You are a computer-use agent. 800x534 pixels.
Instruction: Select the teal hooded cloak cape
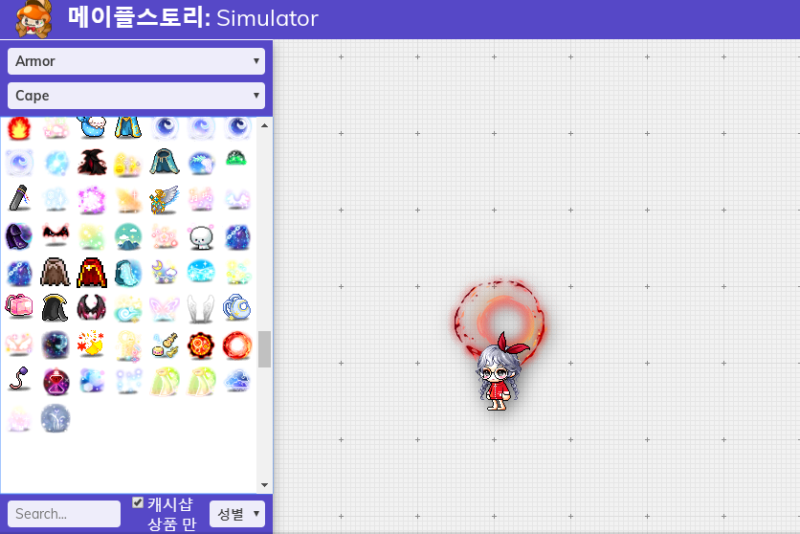coord(164,162)
